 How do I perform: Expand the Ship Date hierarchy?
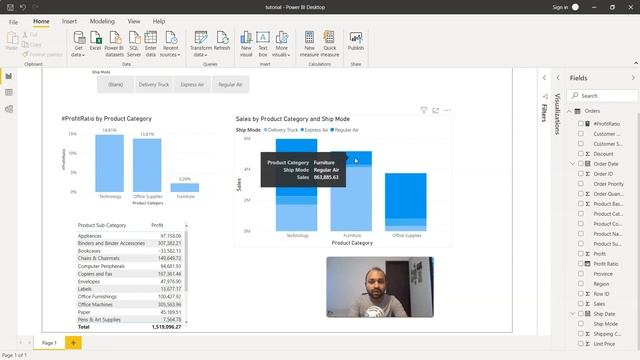(x=572, y=313)
